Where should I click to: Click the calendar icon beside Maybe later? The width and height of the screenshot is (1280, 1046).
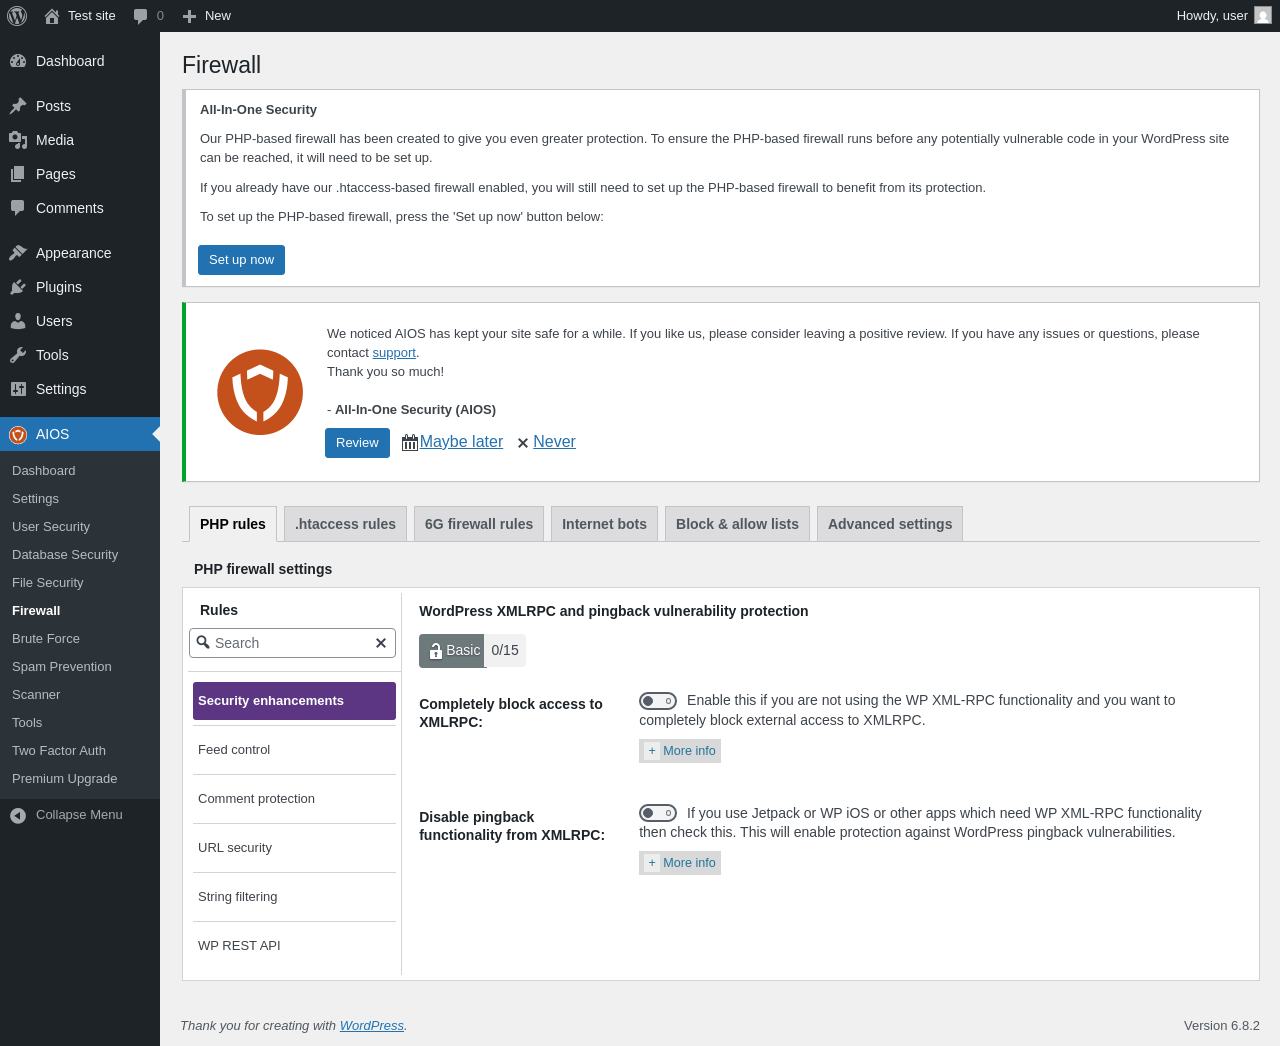(410, 442)
